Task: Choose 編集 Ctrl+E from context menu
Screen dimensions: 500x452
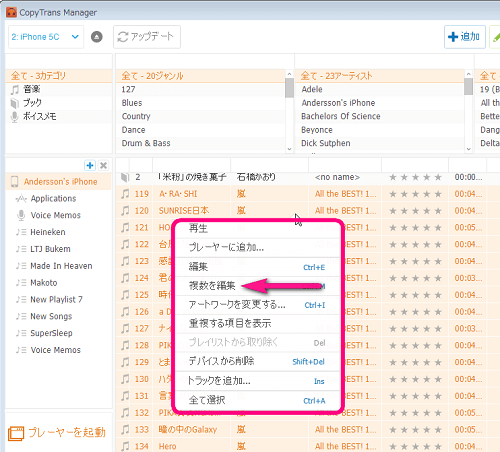Action: coord(258,267)
